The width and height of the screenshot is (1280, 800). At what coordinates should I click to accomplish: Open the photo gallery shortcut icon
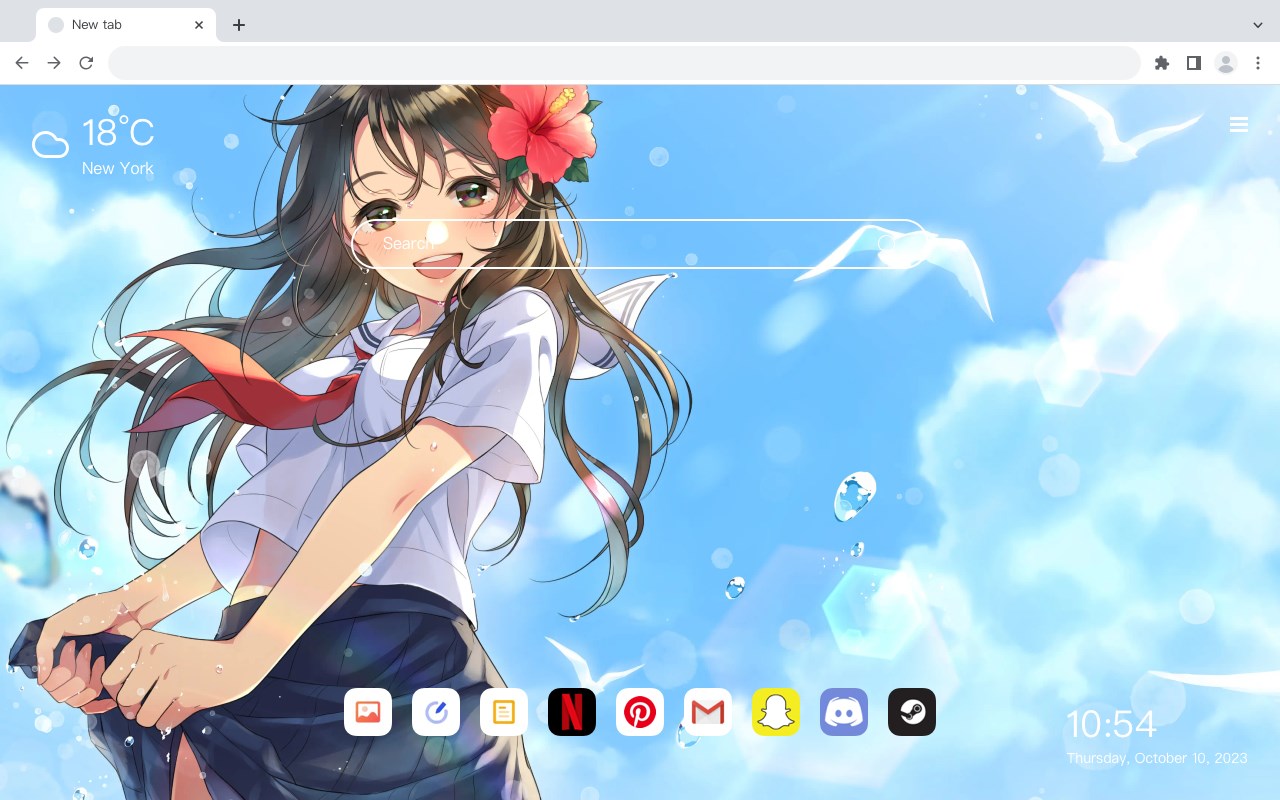pyautogui.click(x=368, y=712)
